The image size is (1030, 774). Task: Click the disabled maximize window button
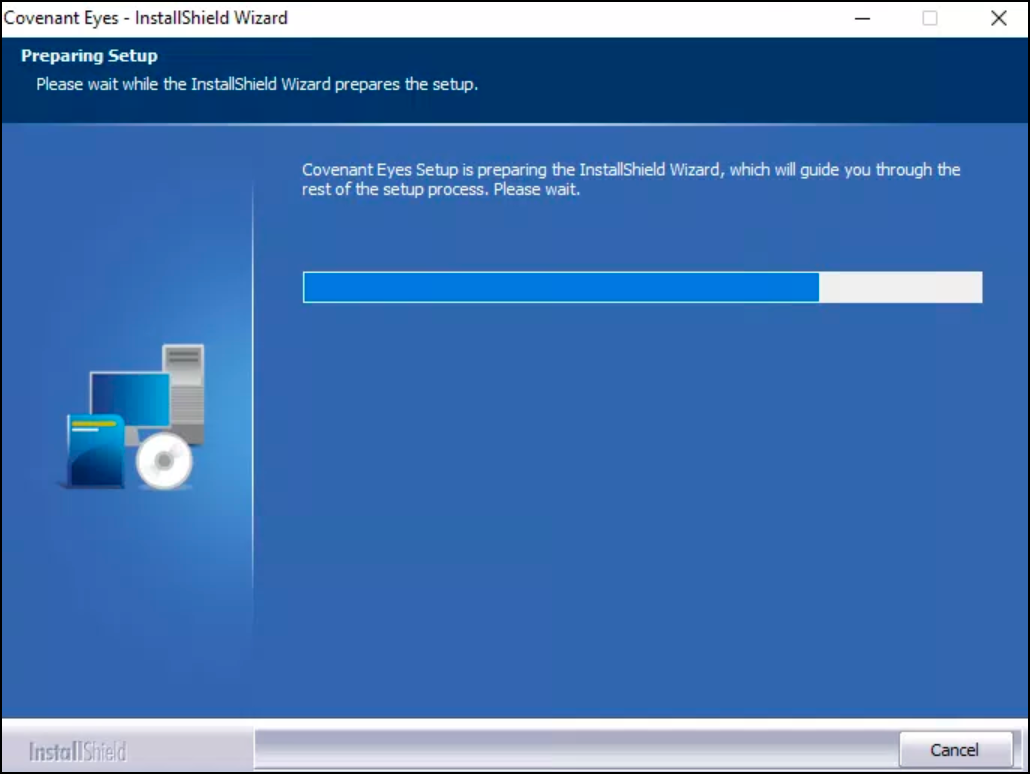(x=930, y=18)
